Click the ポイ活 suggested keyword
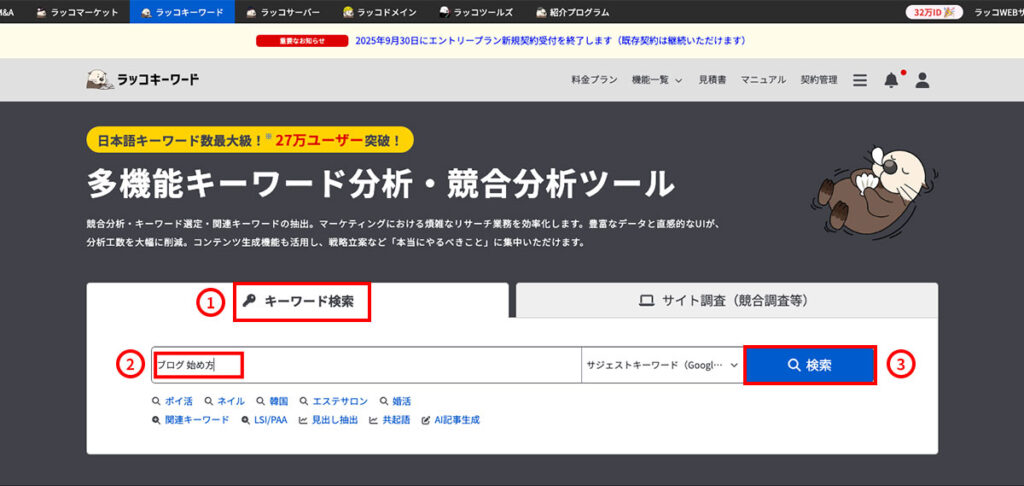This screenshot has height=486, width=1024. tap(171, 400)
